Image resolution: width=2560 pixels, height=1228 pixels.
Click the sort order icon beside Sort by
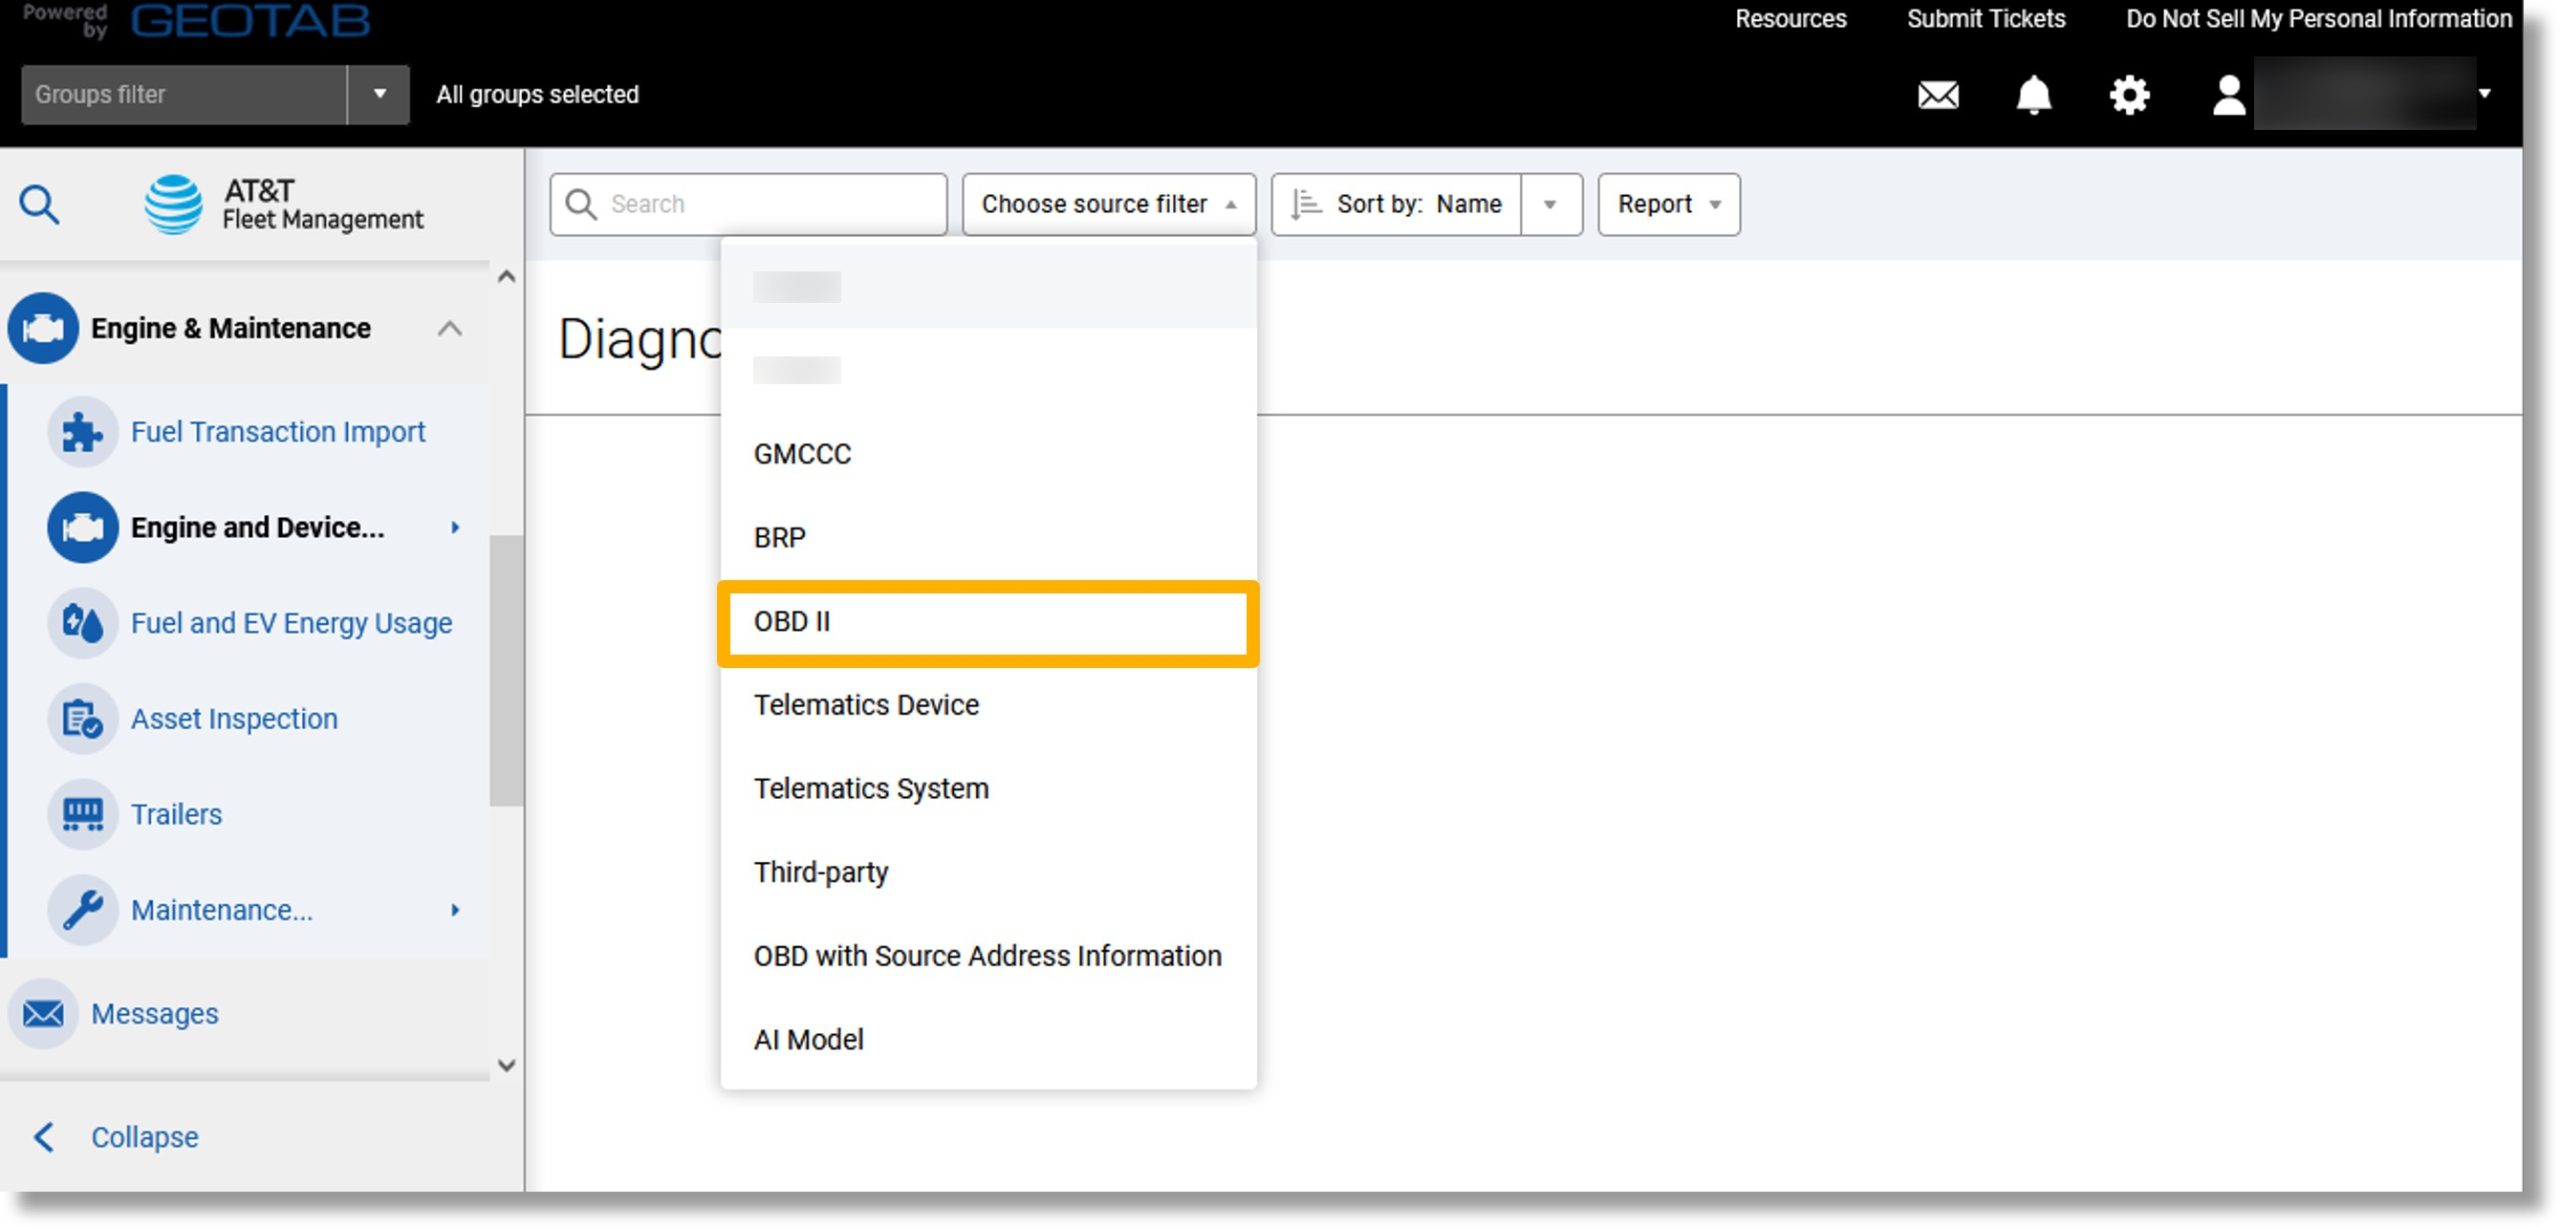pyautogui.click(x=1305, y=204)
